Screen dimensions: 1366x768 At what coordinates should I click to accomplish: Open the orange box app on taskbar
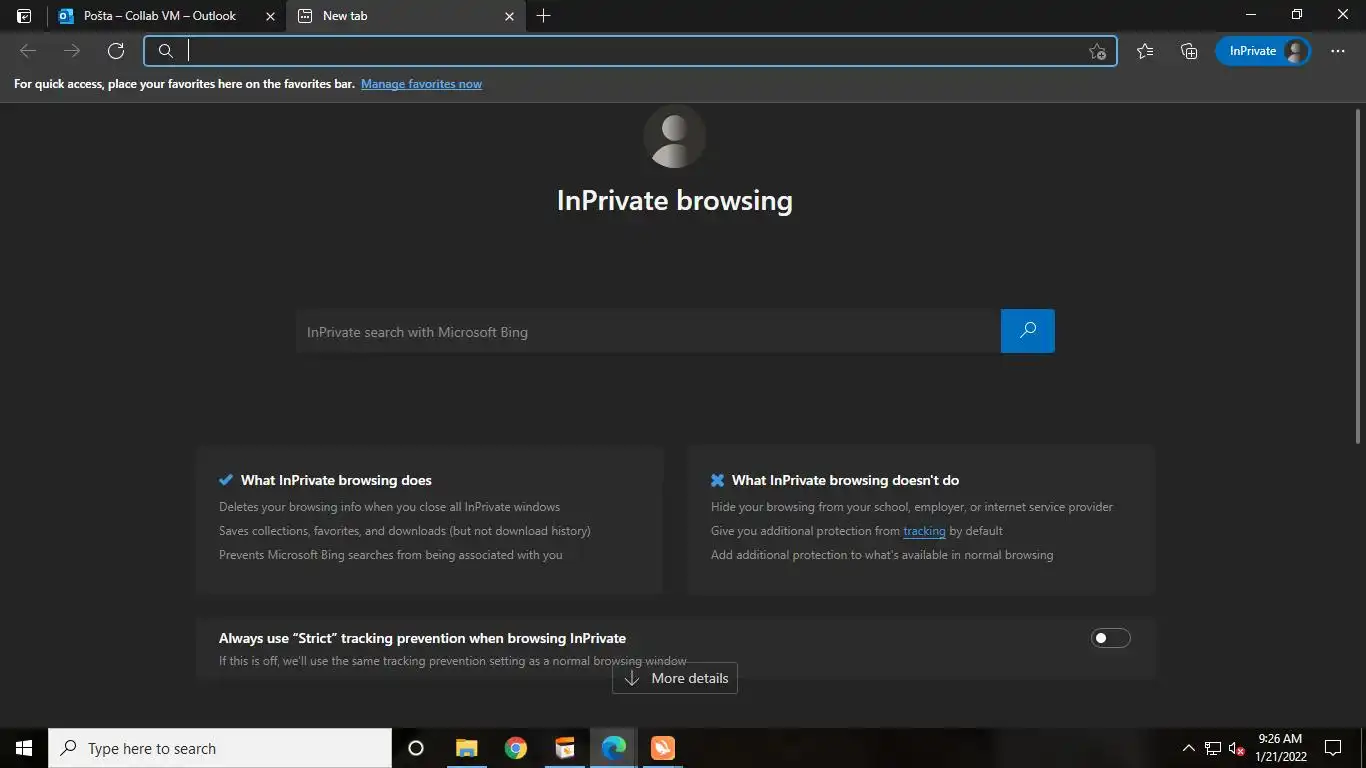[x=565, y=748]
